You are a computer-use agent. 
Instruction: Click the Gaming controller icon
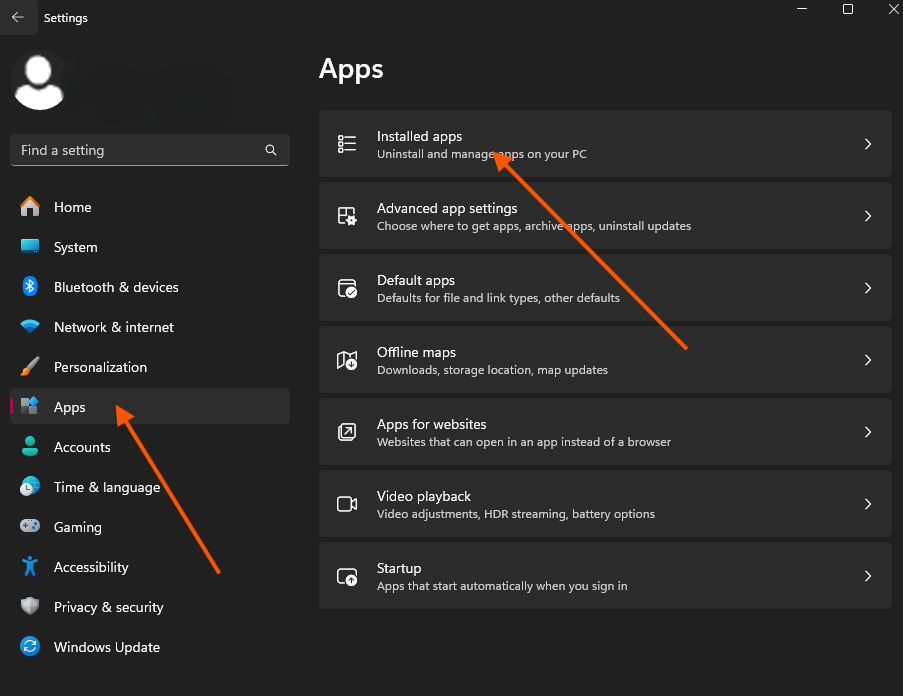pyautogui.click(x=30, y=526)
